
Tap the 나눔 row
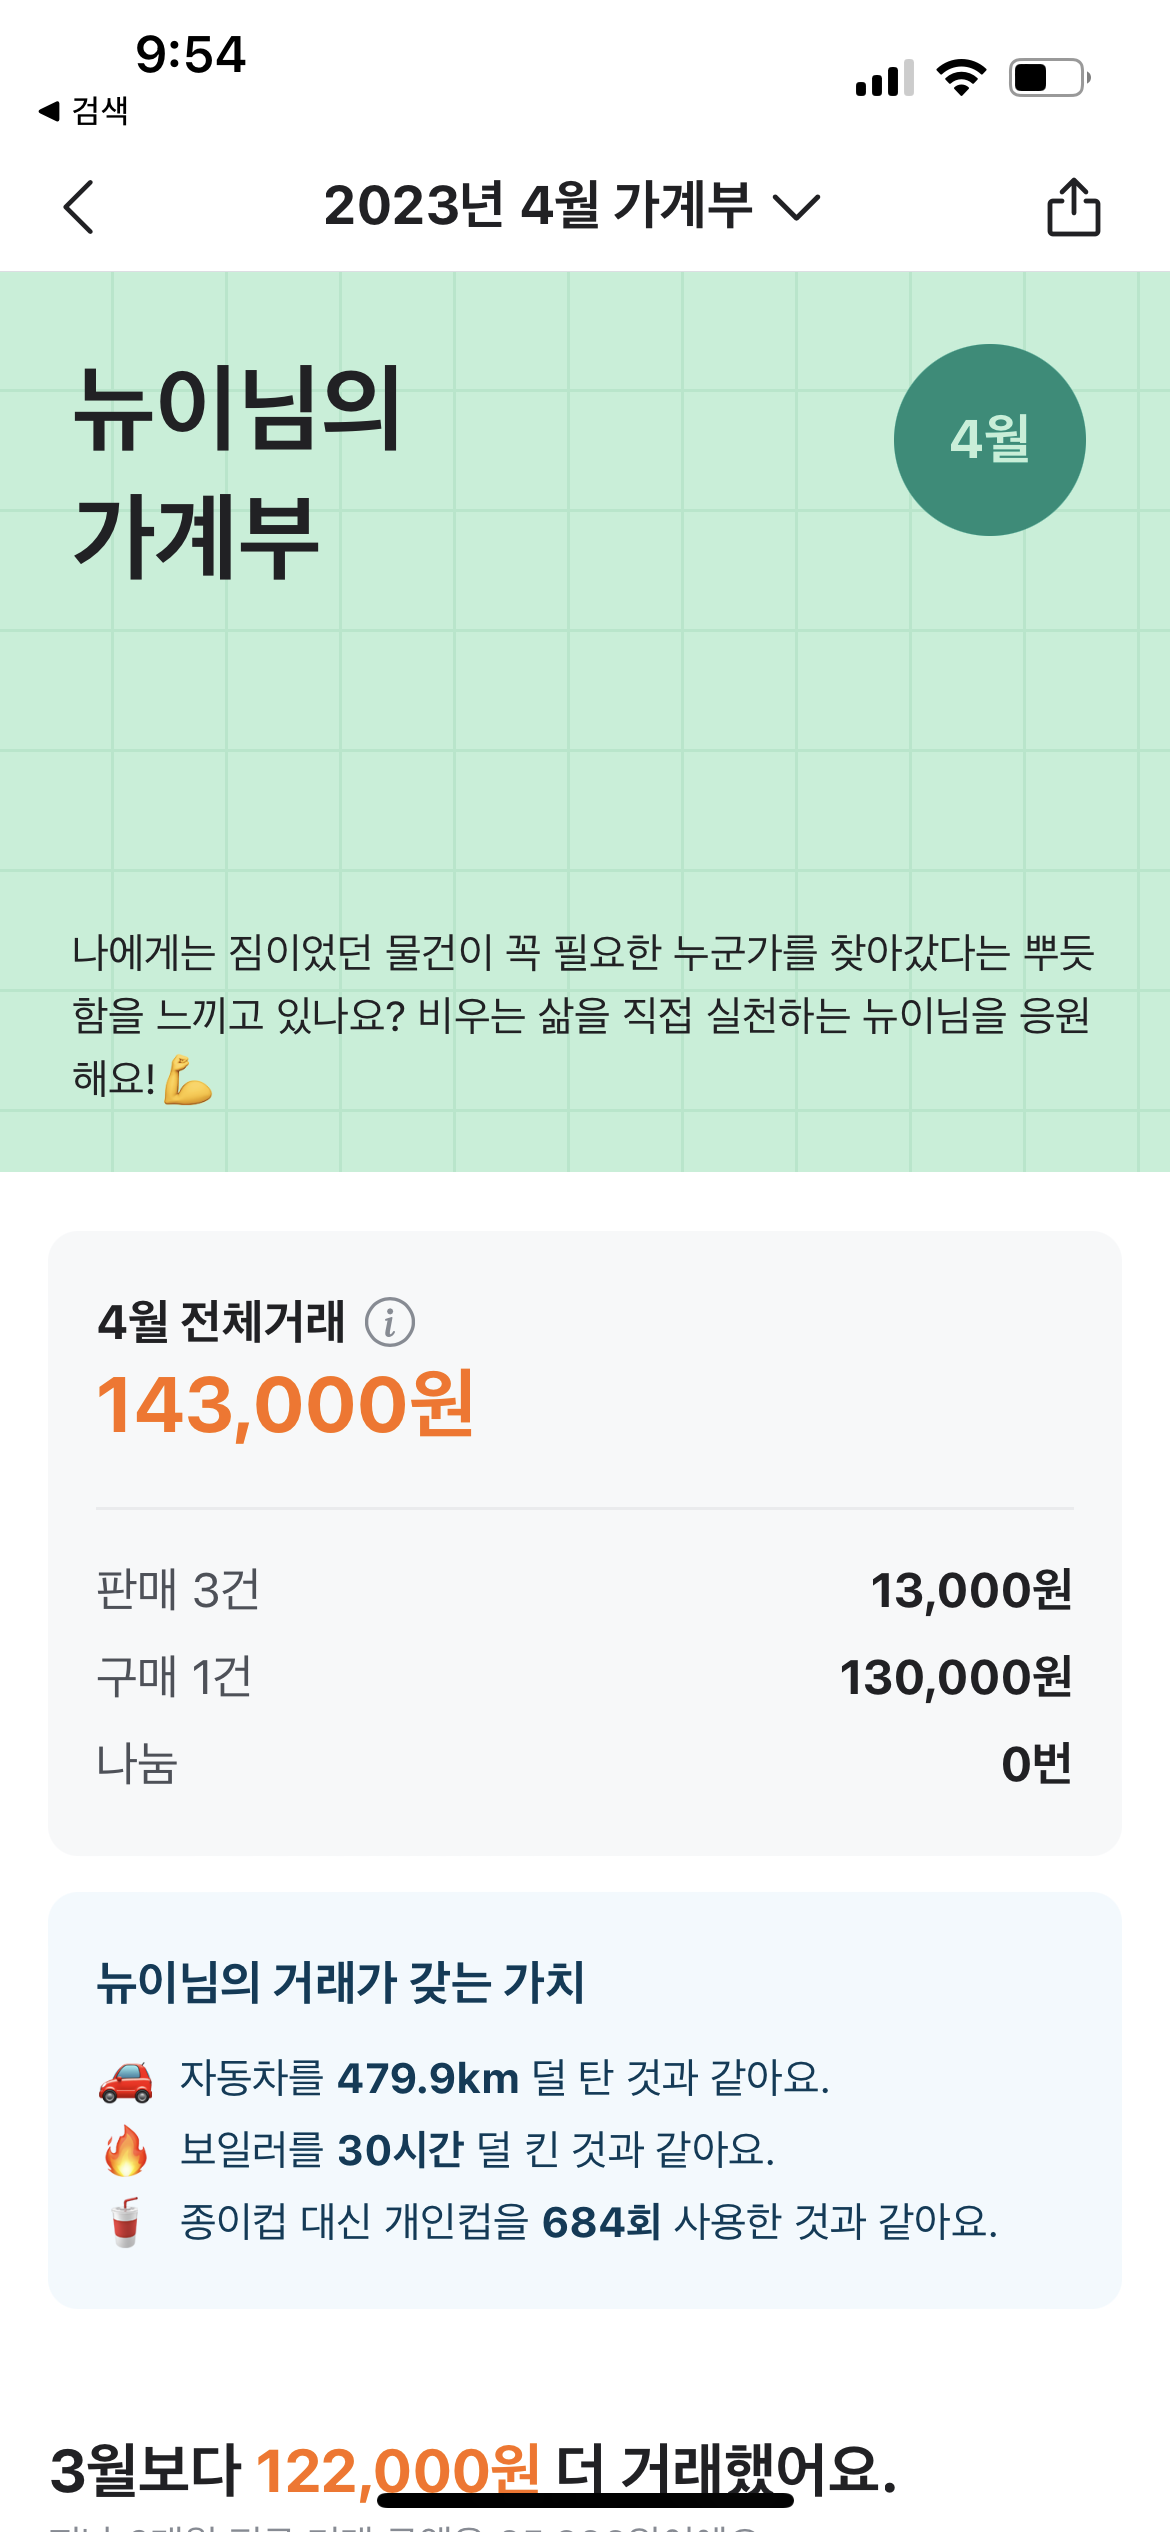coord(584,1764)
